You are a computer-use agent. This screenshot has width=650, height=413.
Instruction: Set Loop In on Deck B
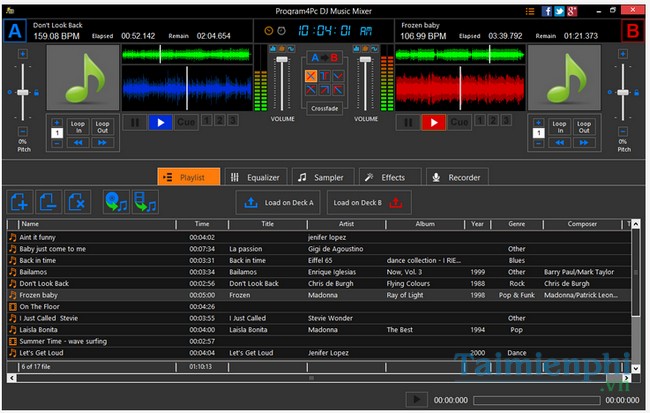[559, 127]
